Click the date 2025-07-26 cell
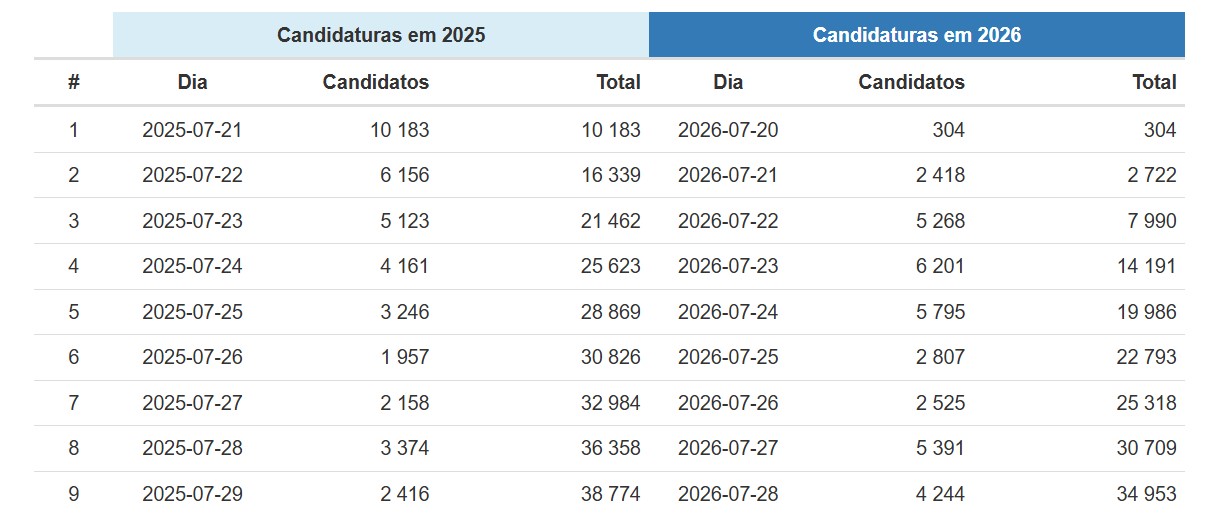 (x=192, y=357)
